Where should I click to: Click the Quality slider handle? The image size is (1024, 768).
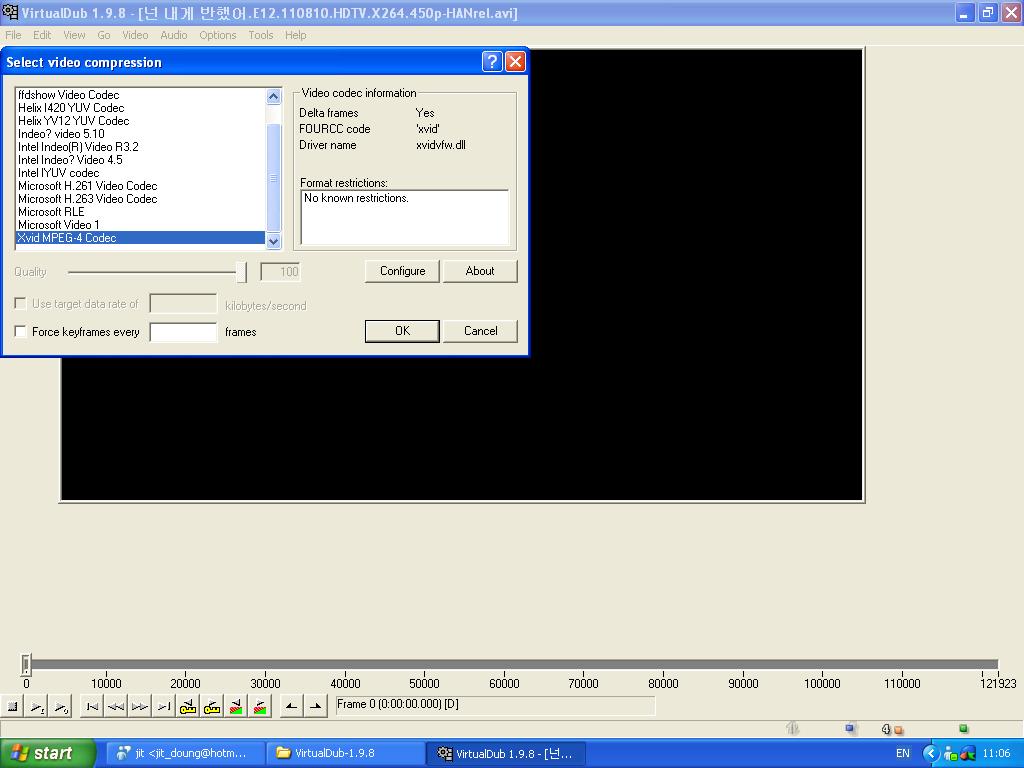[242, 272]
